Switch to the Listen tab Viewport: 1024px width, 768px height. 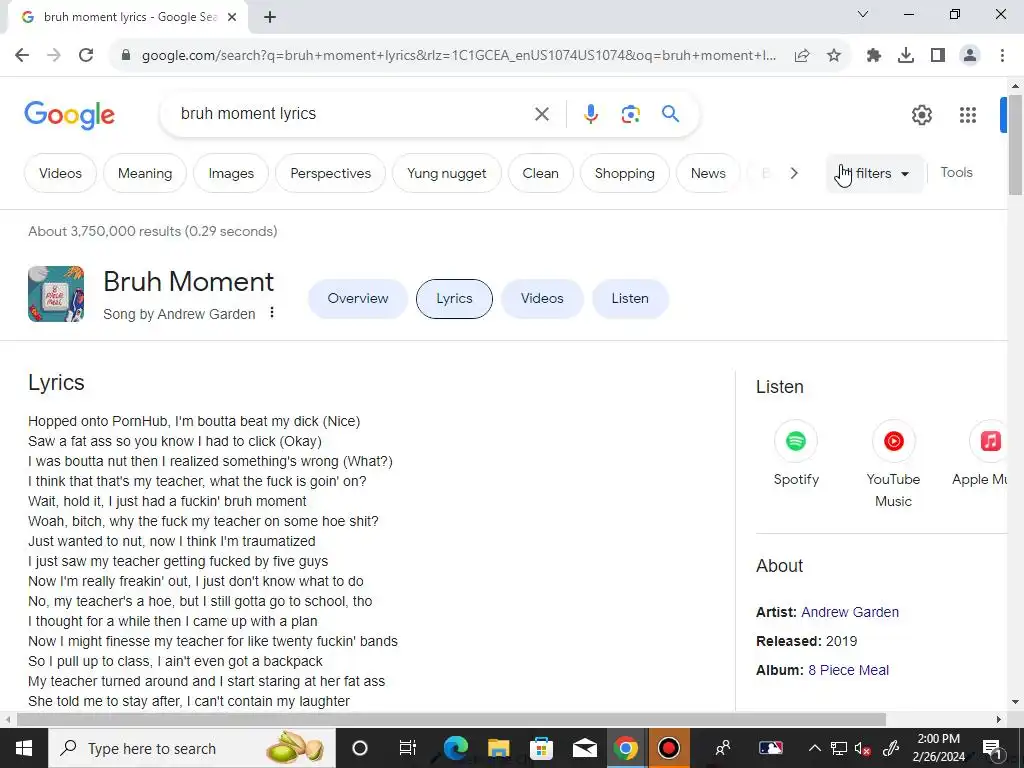pos(630,298)
